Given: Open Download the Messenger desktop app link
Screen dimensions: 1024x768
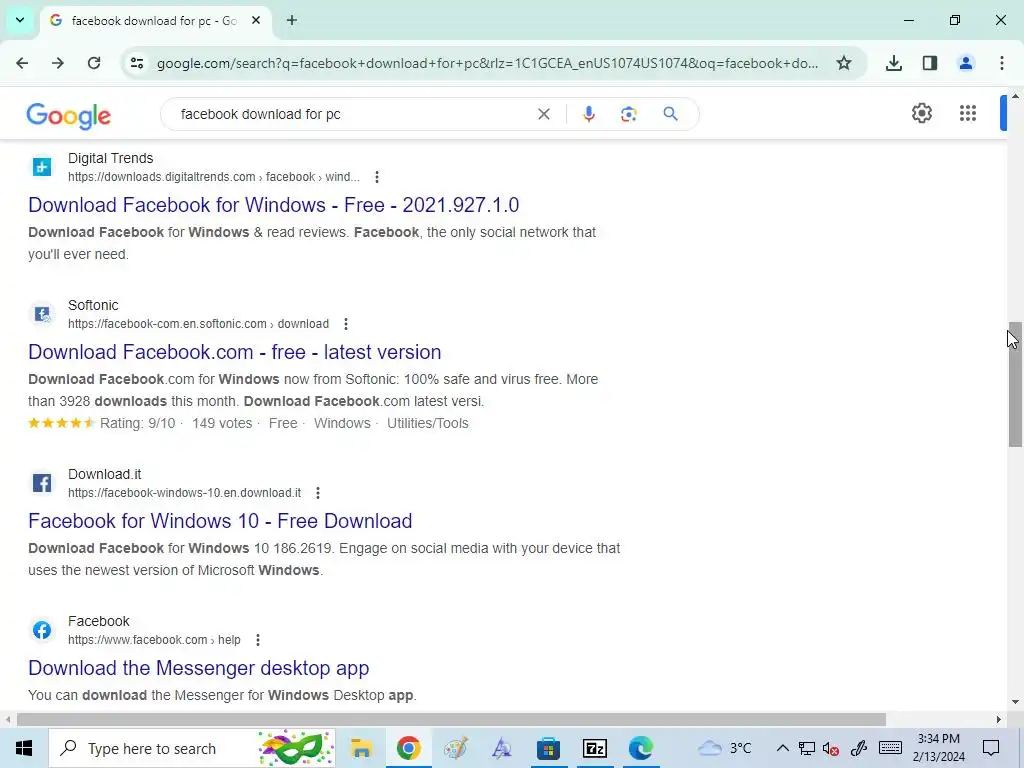Looking at the screenshot, I should click(199, 668).
